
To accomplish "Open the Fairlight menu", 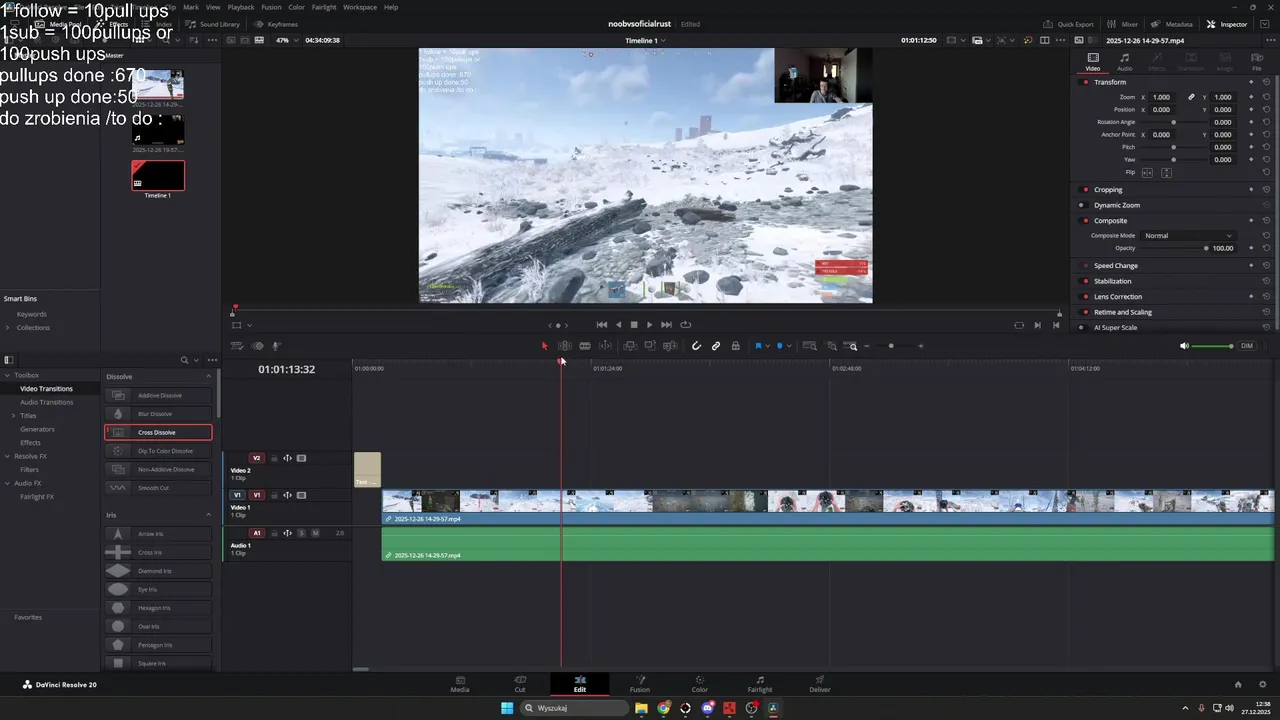I will point(324,7).
